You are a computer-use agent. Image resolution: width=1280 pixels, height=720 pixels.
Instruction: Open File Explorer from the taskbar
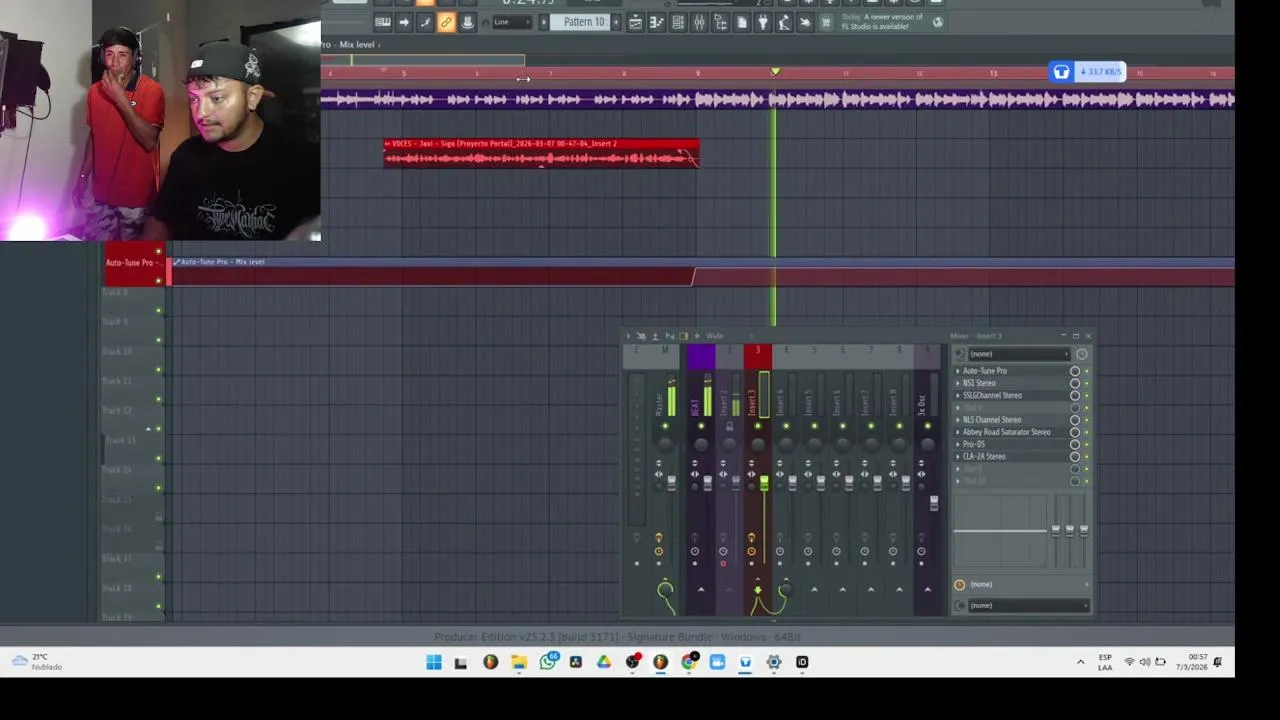pos(519,662)
